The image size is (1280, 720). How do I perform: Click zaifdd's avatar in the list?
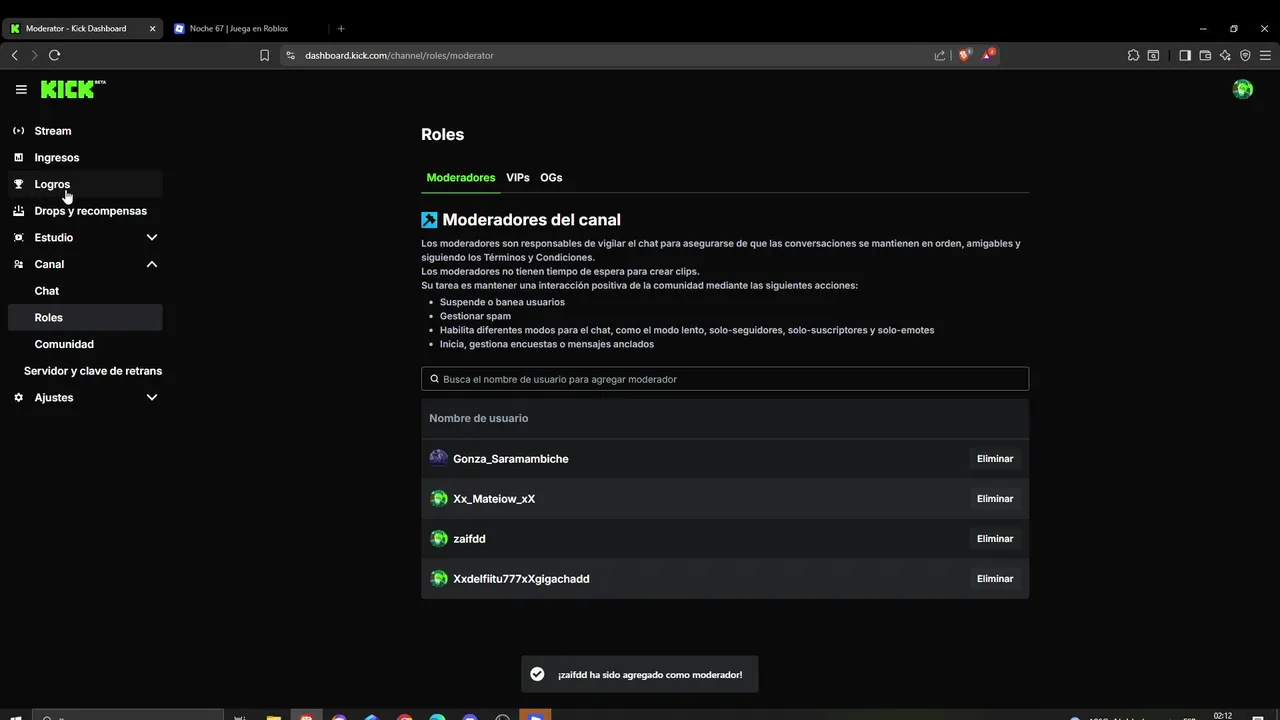(x=438, y=538)
